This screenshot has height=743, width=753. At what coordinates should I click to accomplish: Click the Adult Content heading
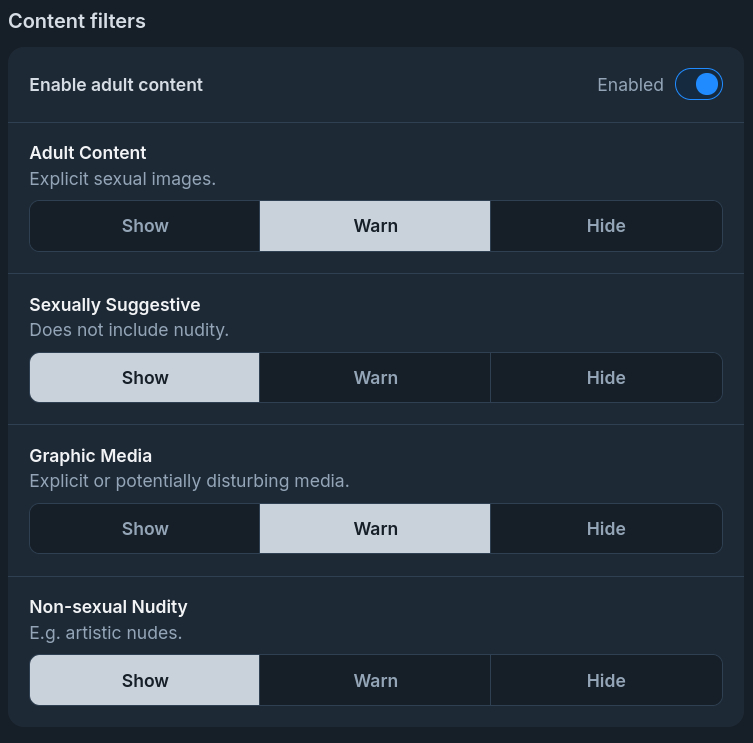coord(88,153)
